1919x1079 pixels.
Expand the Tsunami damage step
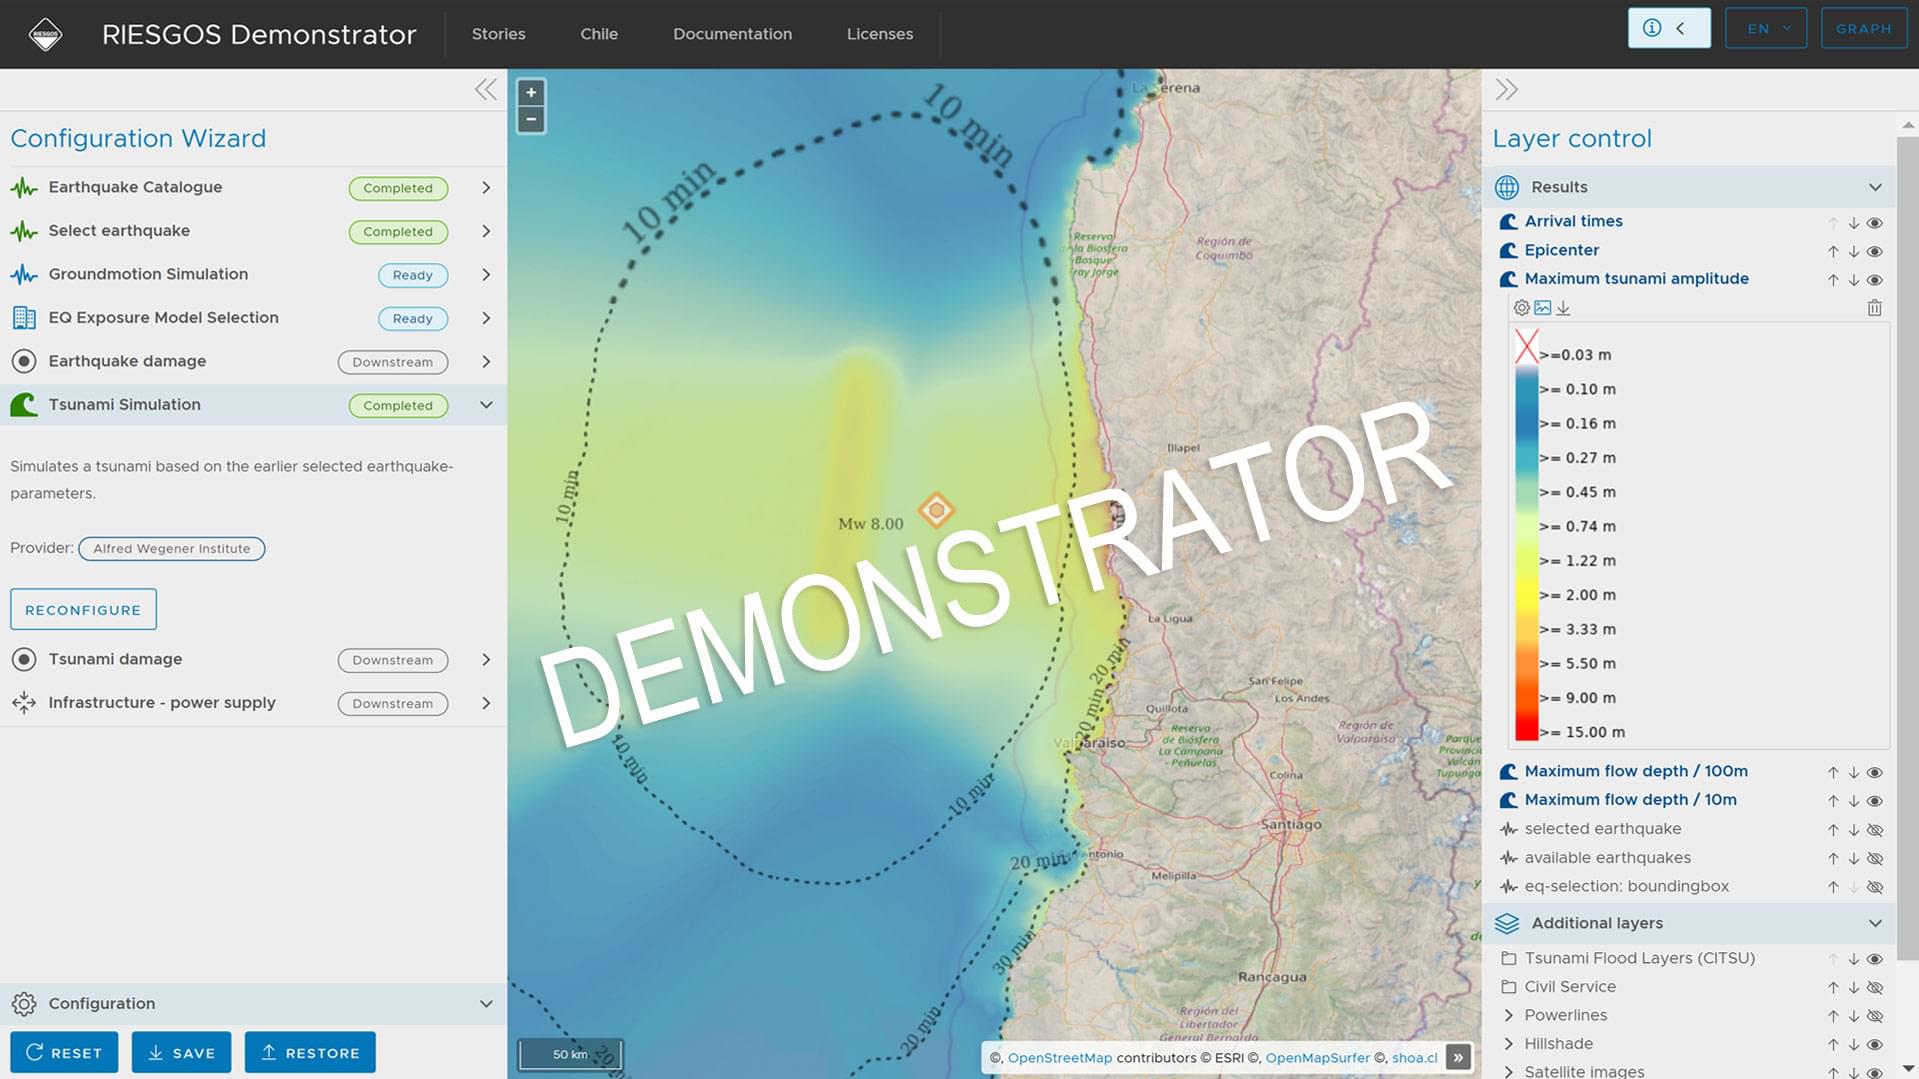point(486,660)
